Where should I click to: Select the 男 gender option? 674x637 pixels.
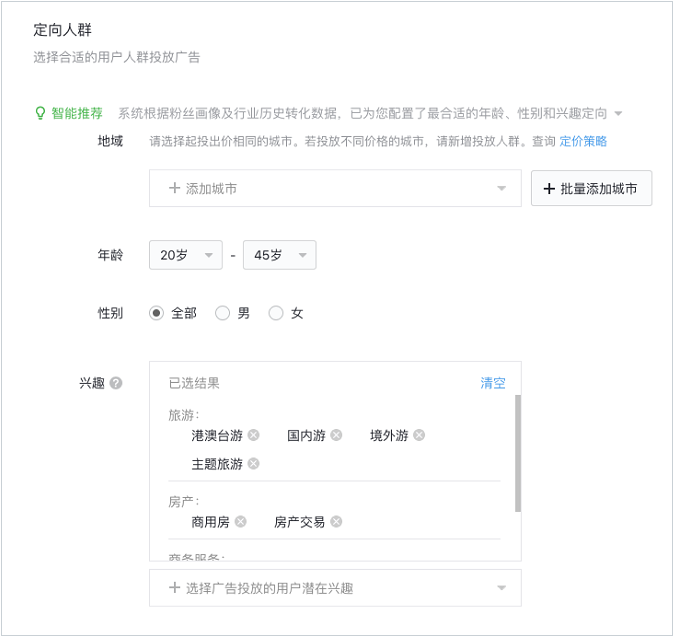point(223,313)
